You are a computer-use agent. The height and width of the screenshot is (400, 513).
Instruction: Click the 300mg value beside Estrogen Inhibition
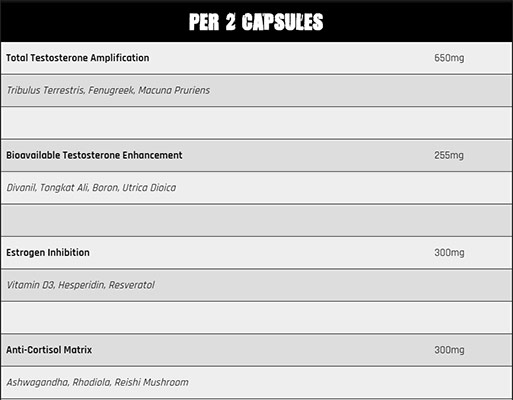(x=449, y=253)
